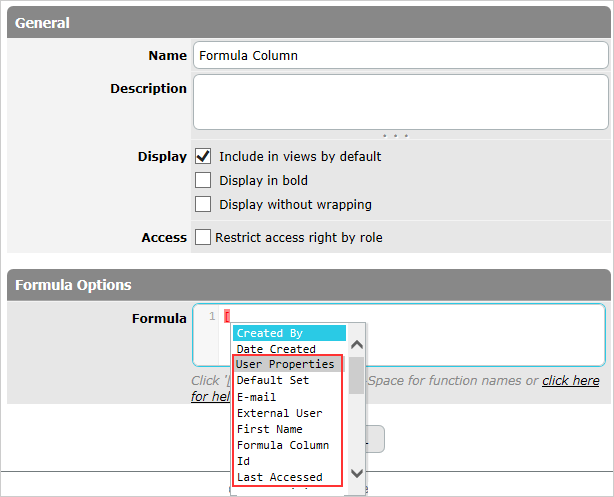Click the autocomplete list scroll down arrow

coord(357,473)
